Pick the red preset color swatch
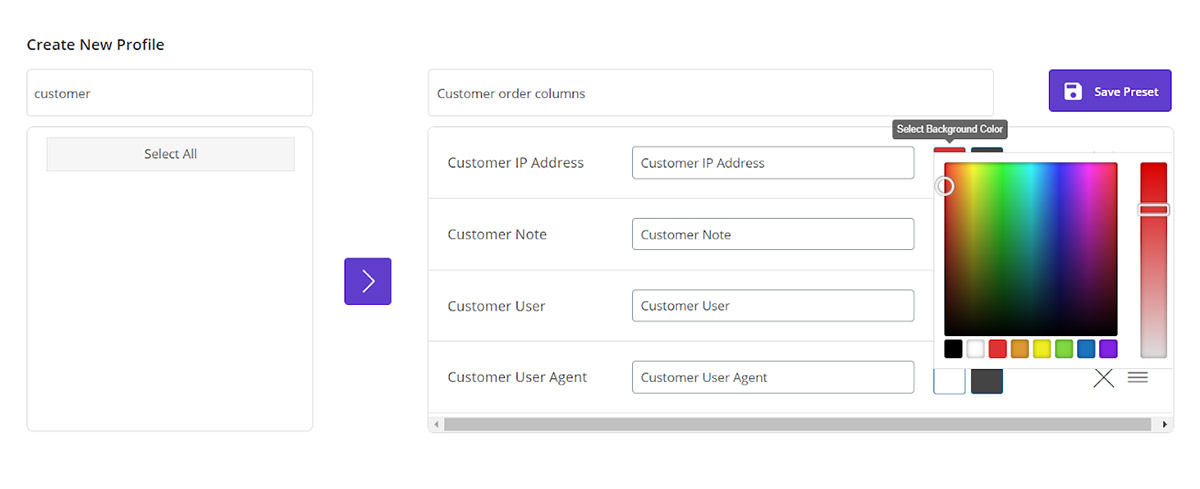The image size is (1200, 489). (997, 349)
